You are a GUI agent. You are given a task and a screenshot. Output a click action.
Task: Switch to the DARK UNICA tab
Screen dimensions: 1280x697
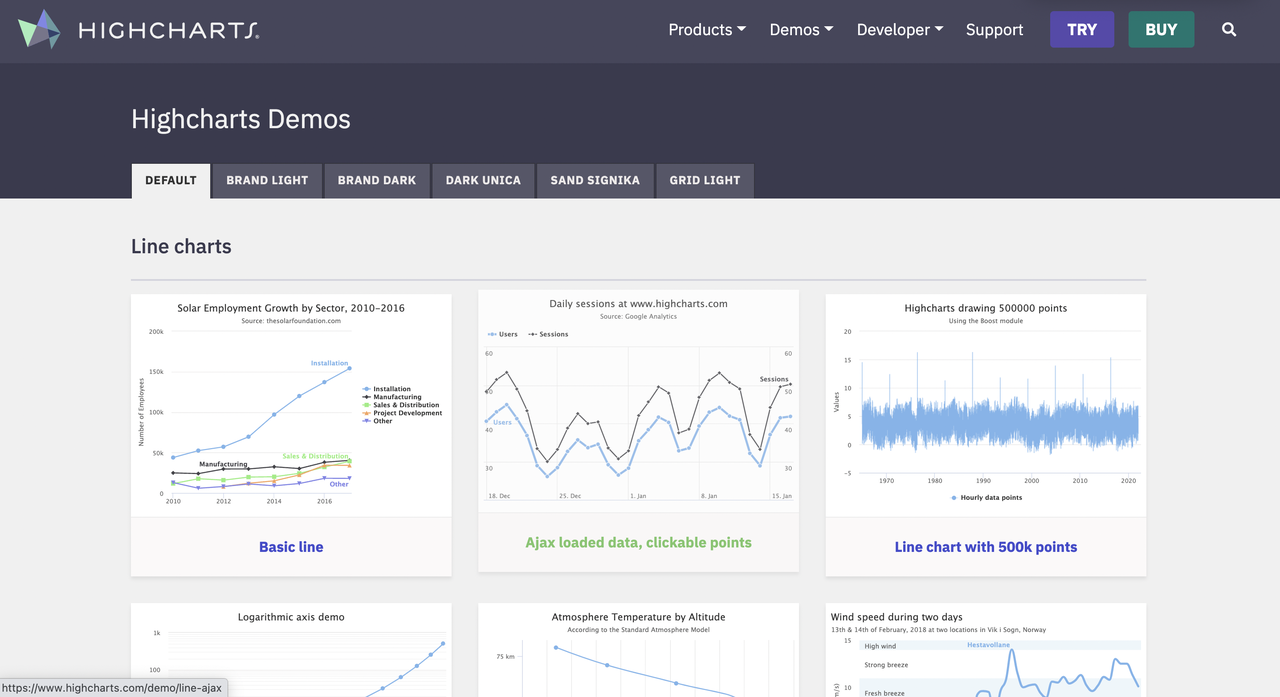483,181
